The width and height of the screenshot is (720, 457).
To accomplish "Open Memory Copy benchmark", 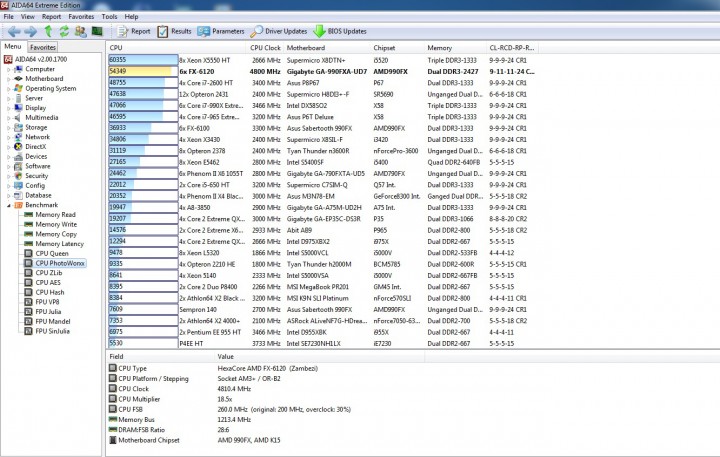I will click(x=56, y=234).
